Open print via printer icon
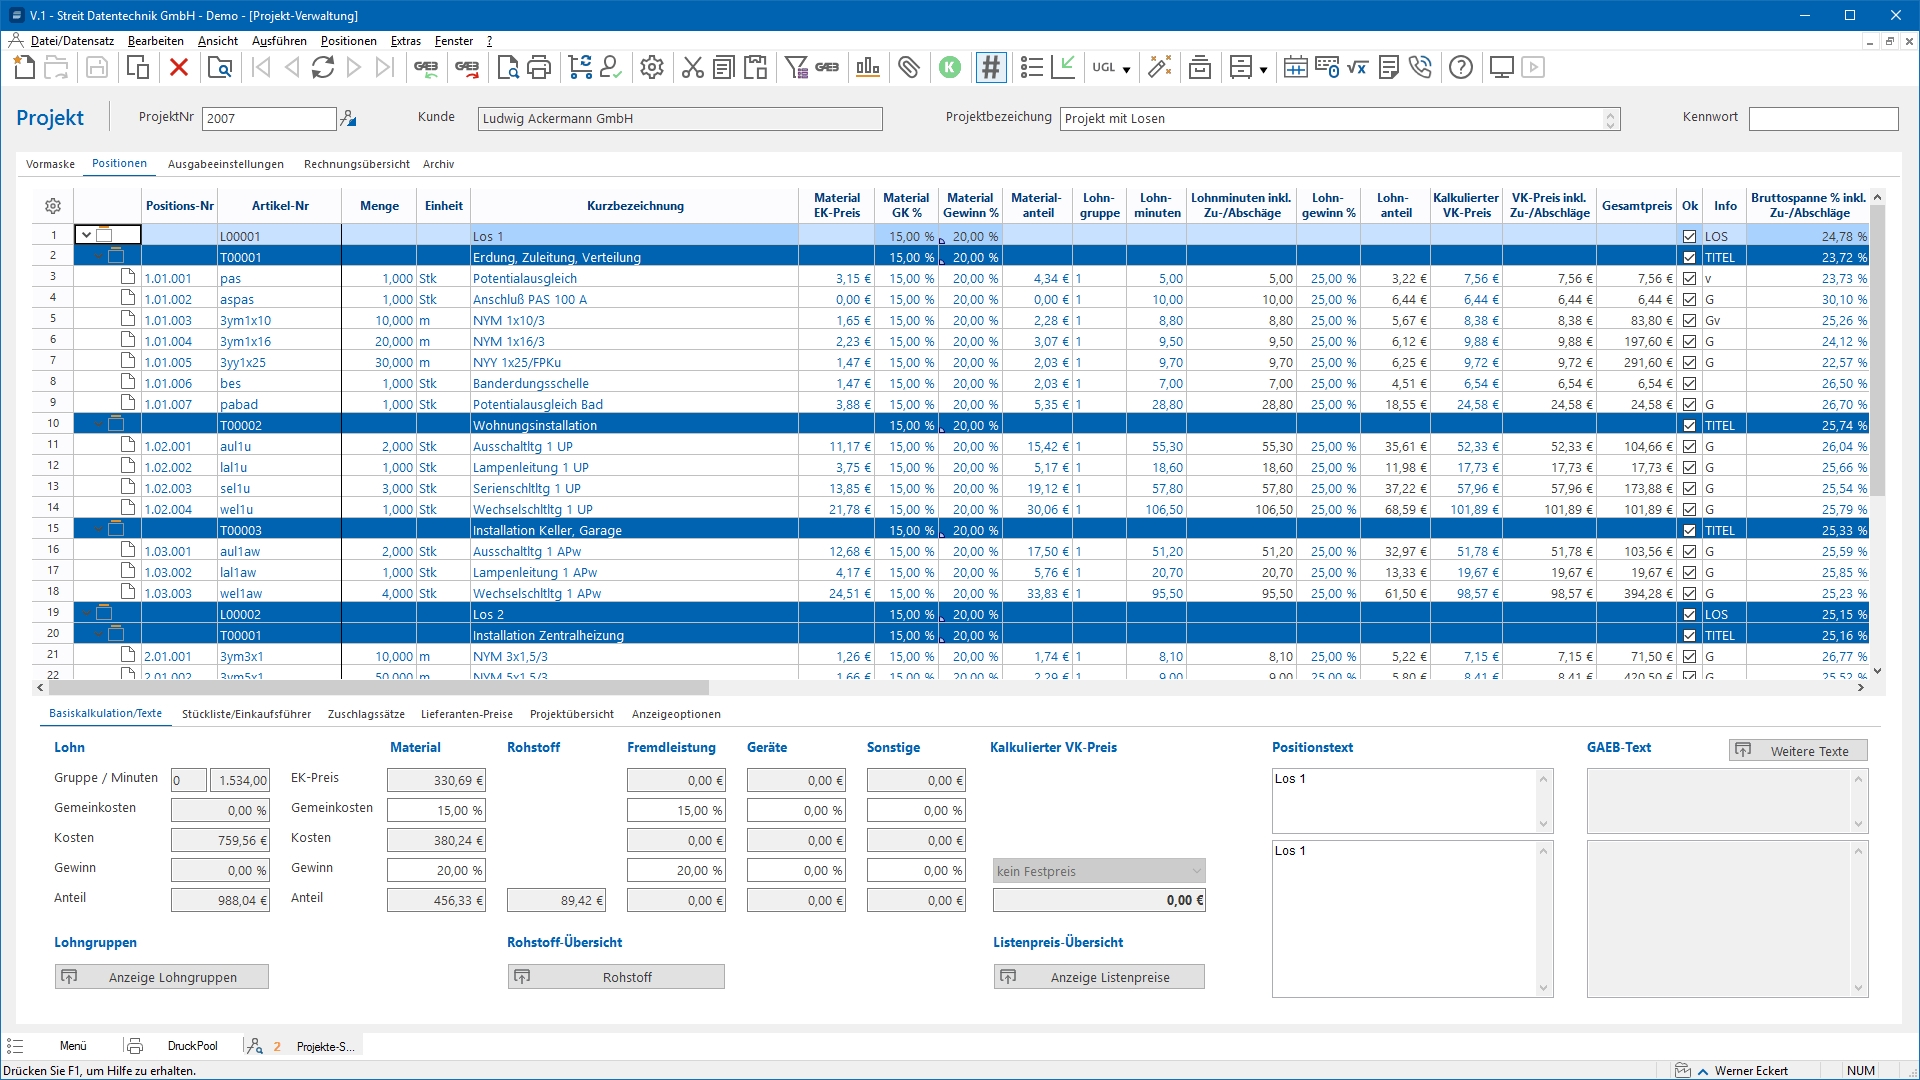 [539, 68]
